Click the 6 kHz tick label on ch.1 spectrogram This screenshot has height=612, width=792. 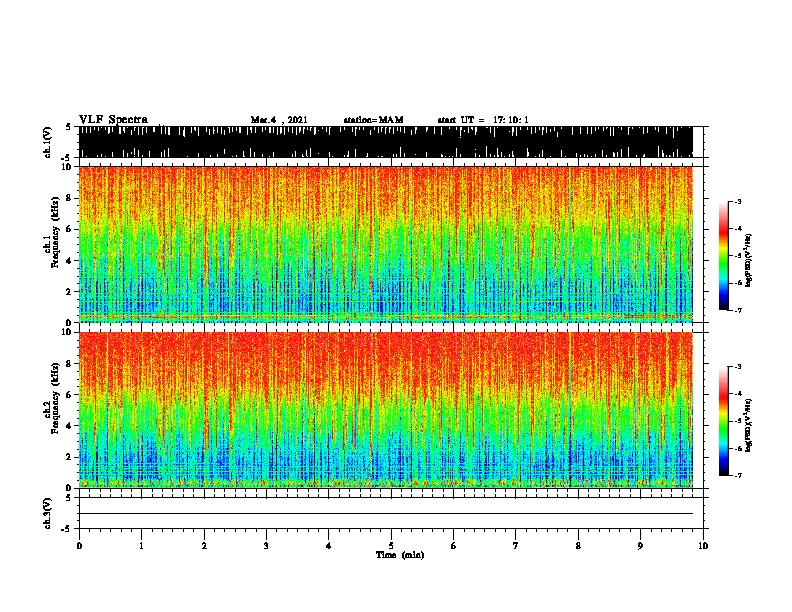coord(70,229)
